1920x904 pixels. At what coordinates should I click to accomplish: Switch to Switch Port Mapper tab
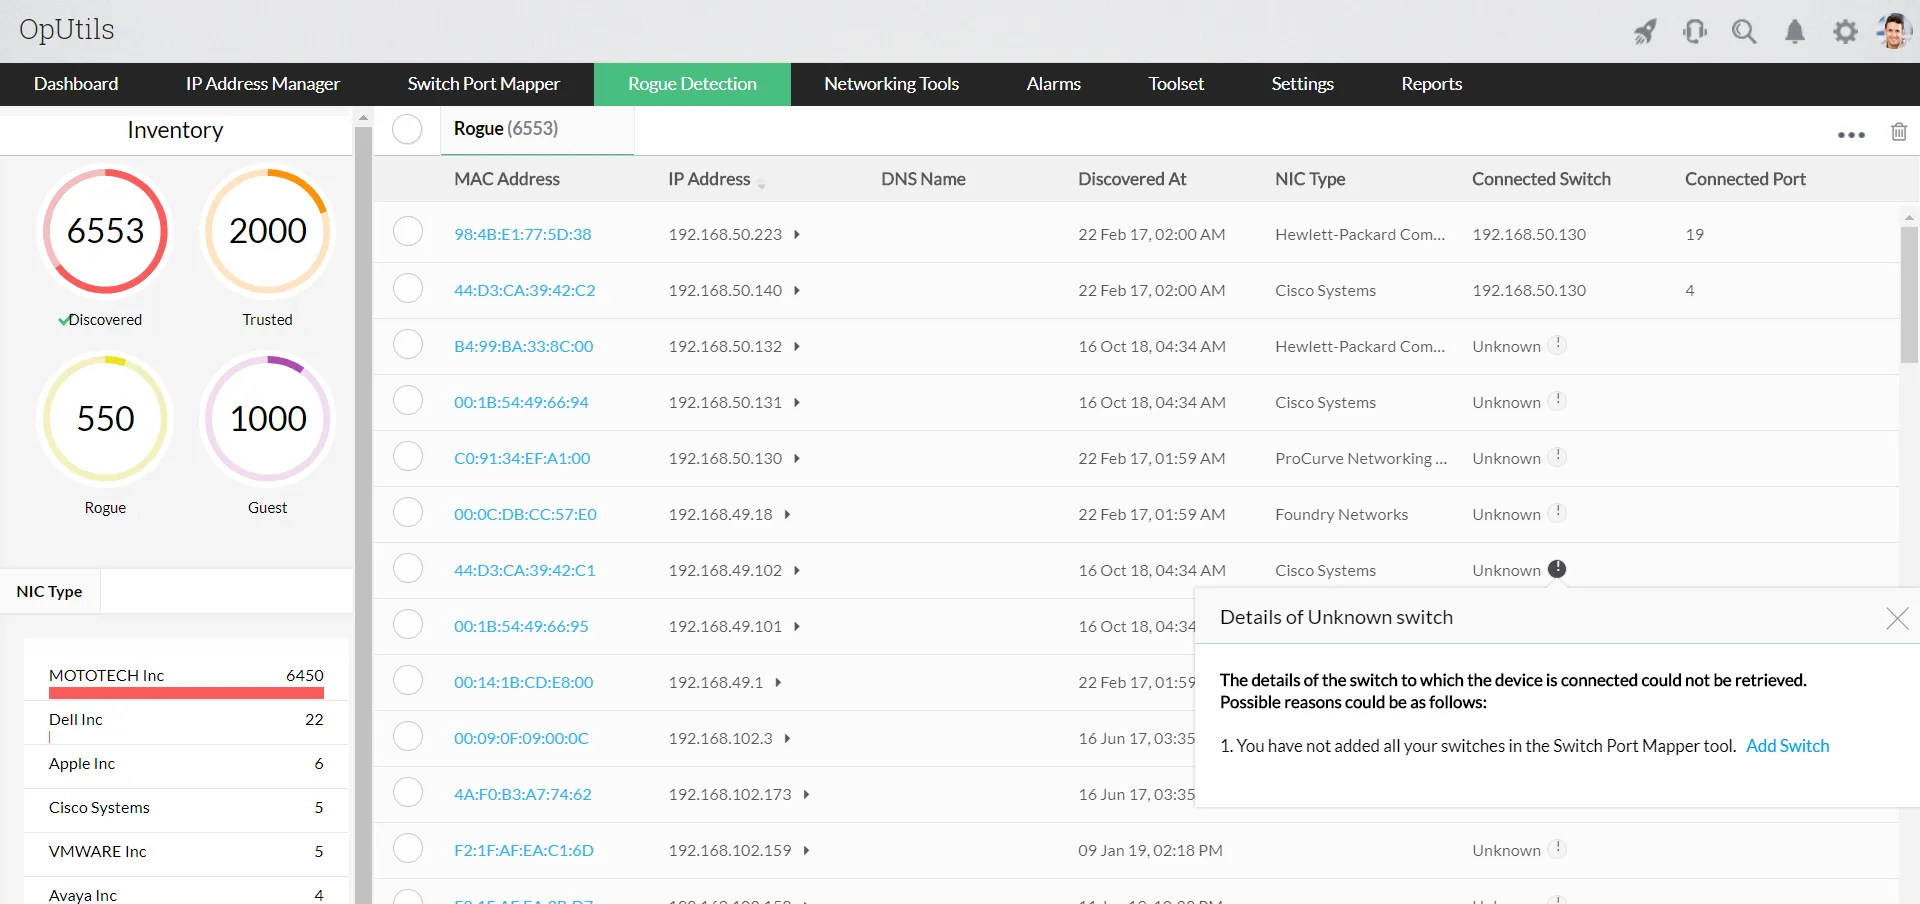(483, 84)
